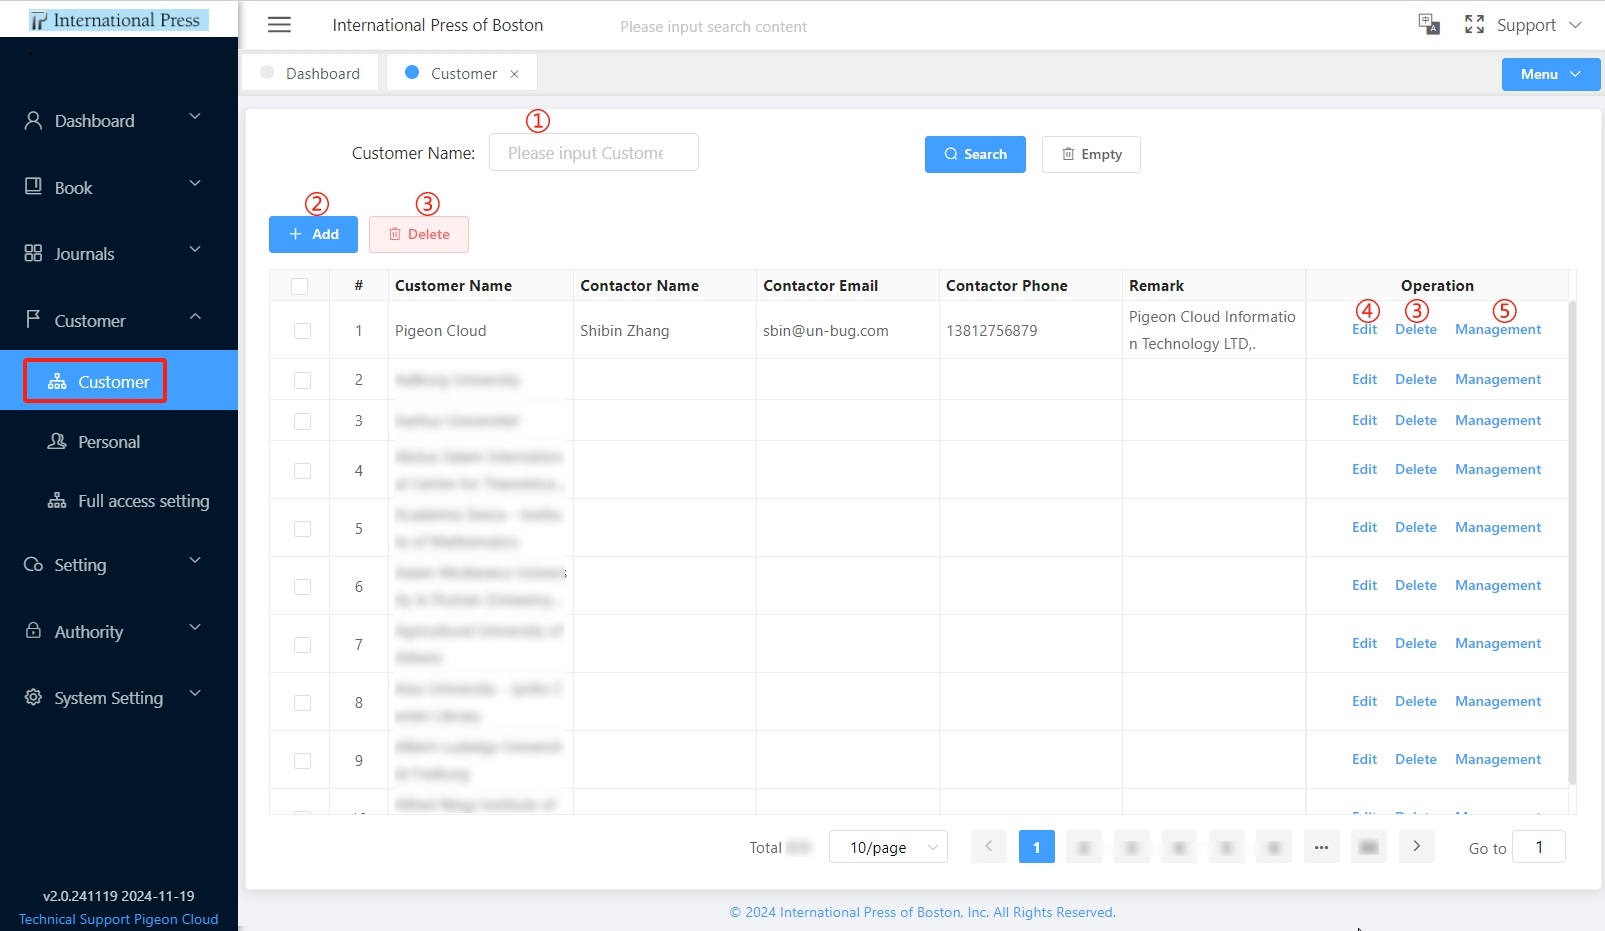Click the pagination ellipsis more pages button
1605x931 pixels.
pos(1321,847)
